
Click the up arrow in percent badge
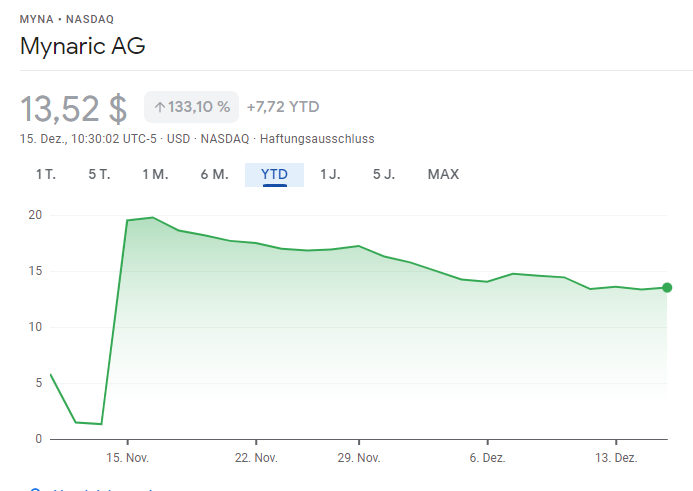click(160, 107)
